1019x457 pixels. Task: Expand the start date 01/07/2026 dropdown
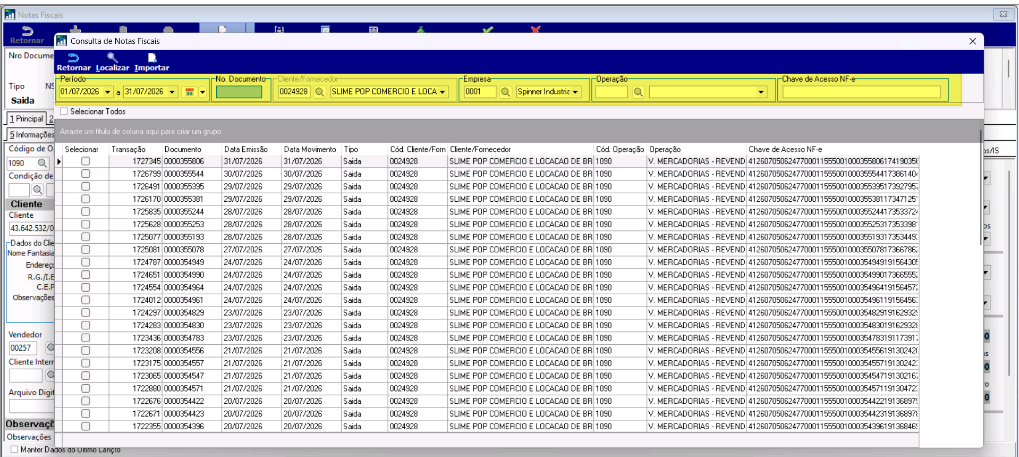pyautogui.click(x=108, y=92)
